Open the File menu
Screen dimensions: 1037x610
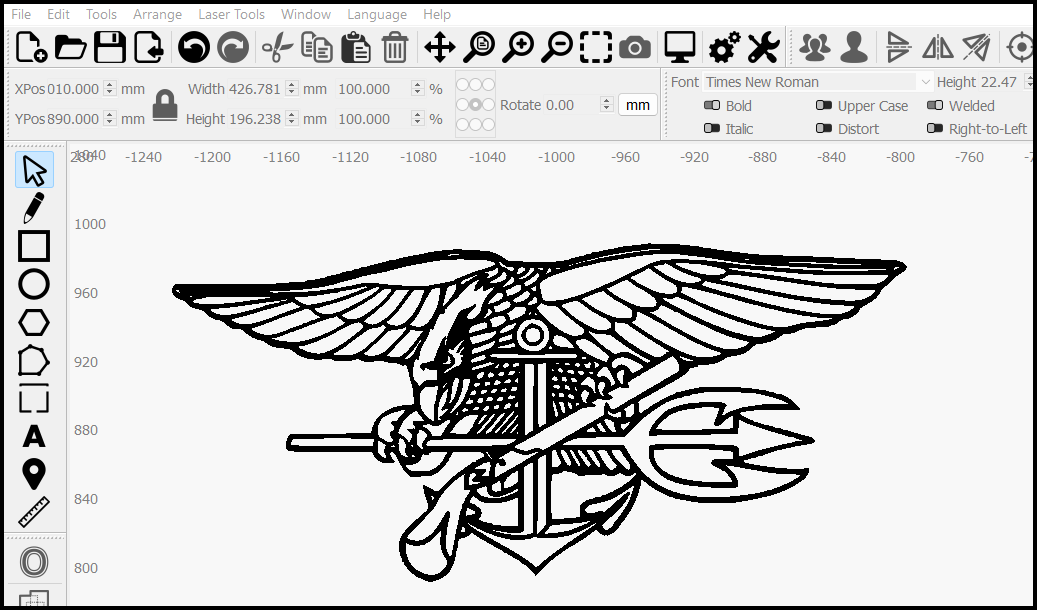[x=21, y=14]
